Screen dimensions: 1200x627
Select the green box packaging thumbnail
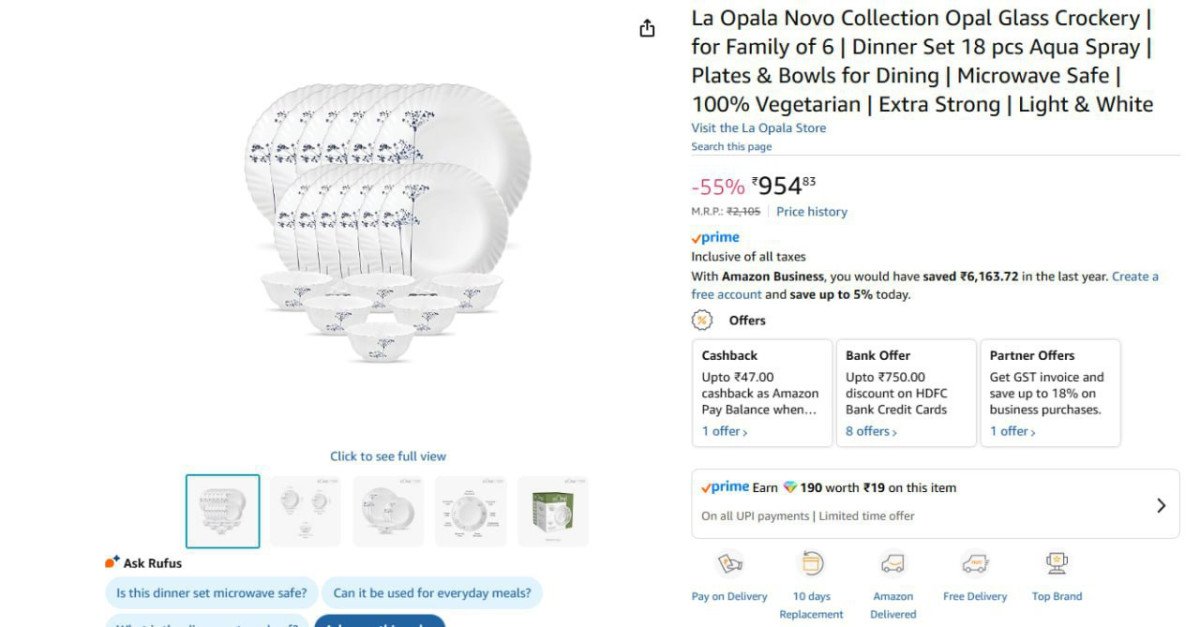click(553, 511)
